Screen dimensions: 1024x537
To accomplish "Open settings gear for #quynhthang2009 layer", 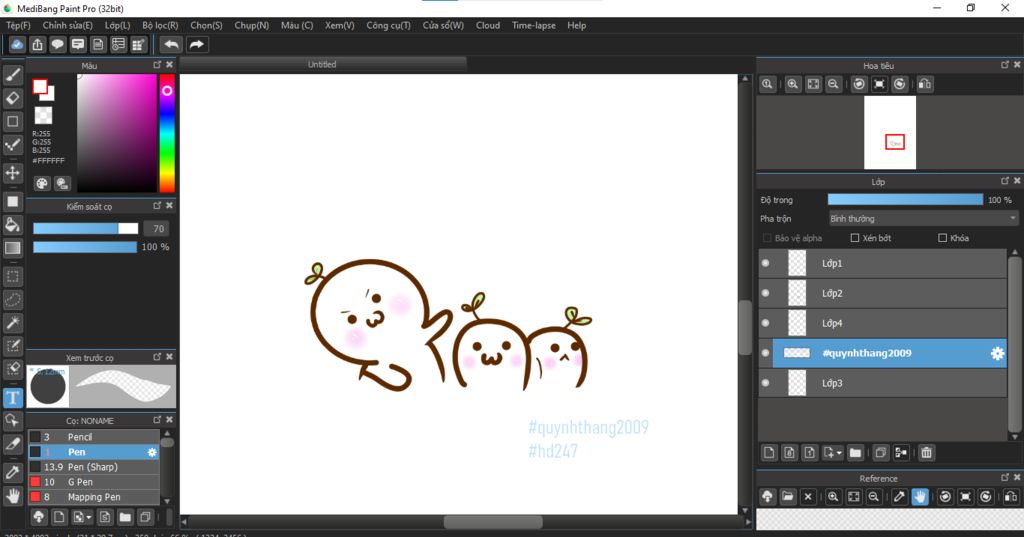I will pos(996,353).
